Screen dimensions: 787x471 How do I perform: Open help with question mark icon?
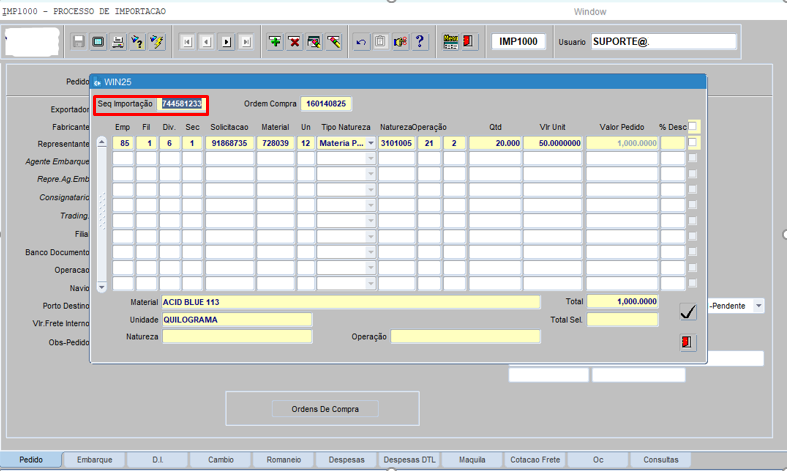(420, 42)
